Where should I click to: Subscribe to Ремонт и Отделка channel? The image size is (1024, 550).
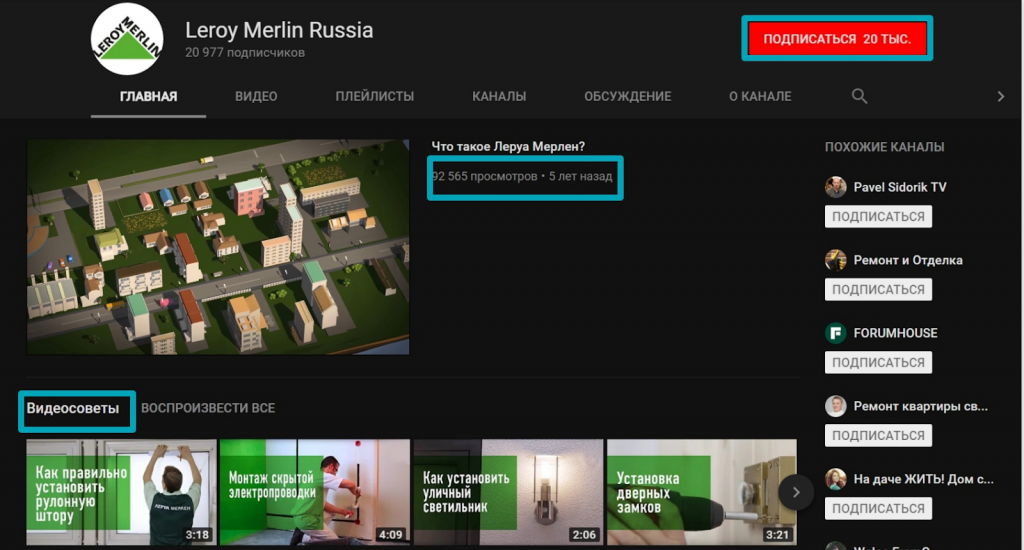[x=878, y=289]
